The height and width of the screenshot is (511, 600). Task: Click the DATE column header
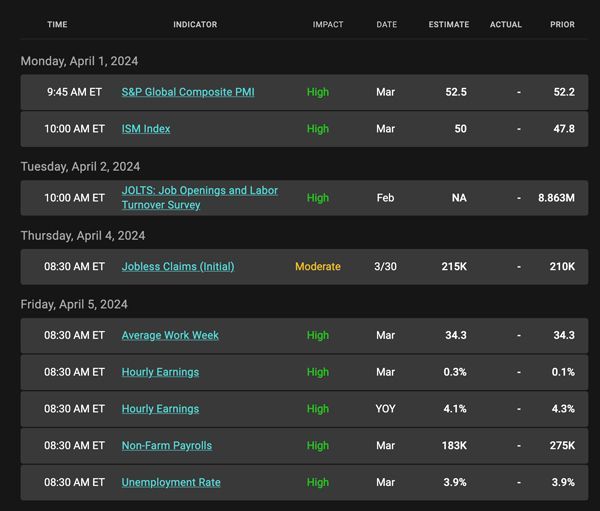(386, 24)
